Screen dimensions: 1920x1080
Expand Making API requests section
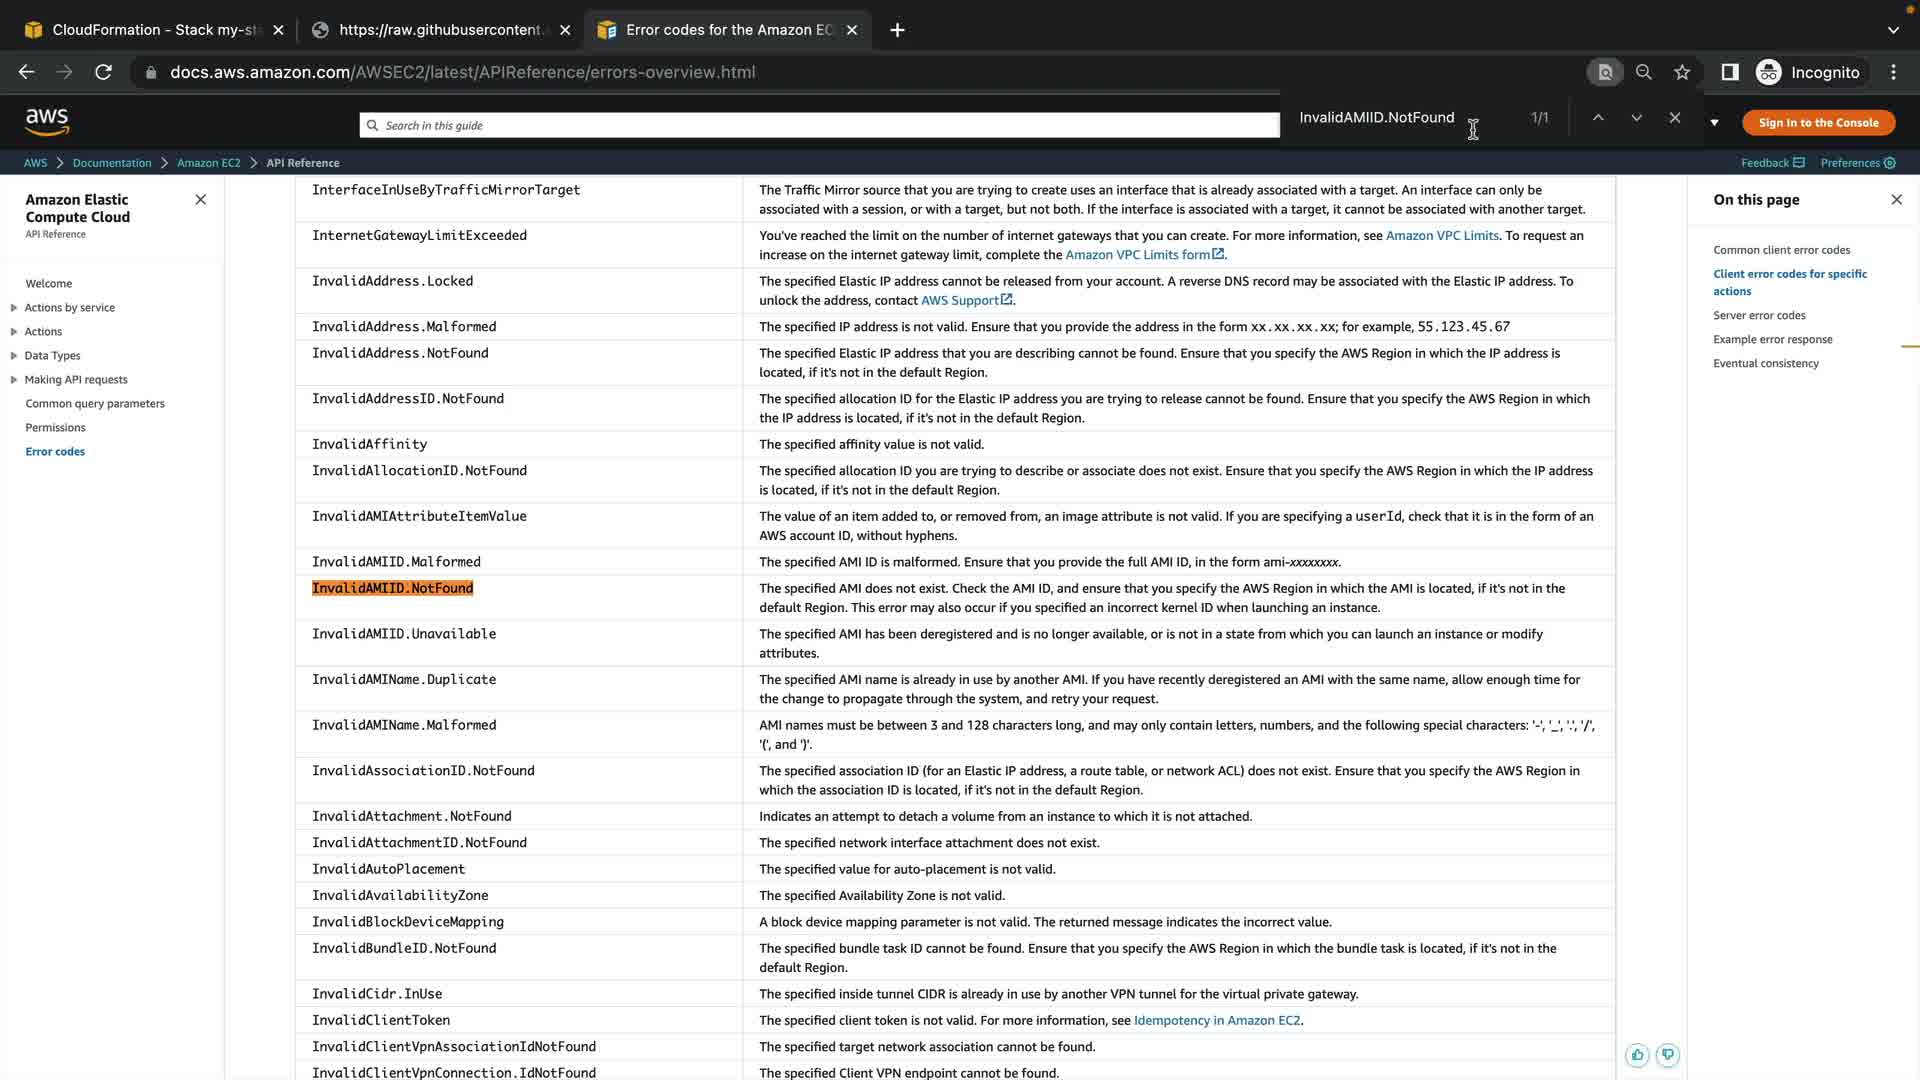point(14,380)
